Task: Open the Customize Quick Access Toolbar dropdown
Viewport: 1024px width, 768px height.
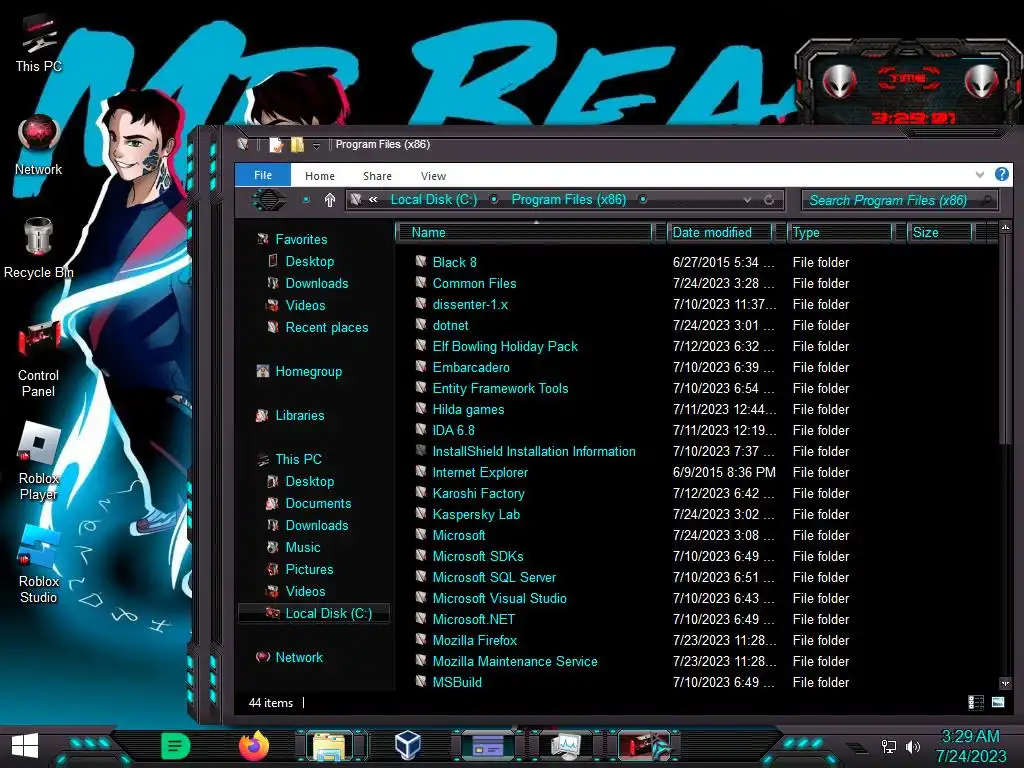Action: coord(316,145)
